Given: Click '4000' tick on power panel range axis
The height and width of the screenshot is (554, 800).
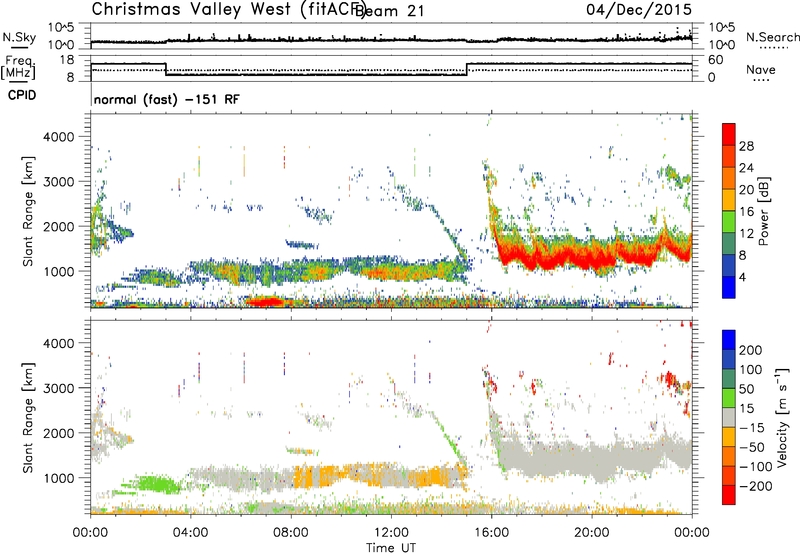Looking at the screenshot, I should click(x=58, y=137).
